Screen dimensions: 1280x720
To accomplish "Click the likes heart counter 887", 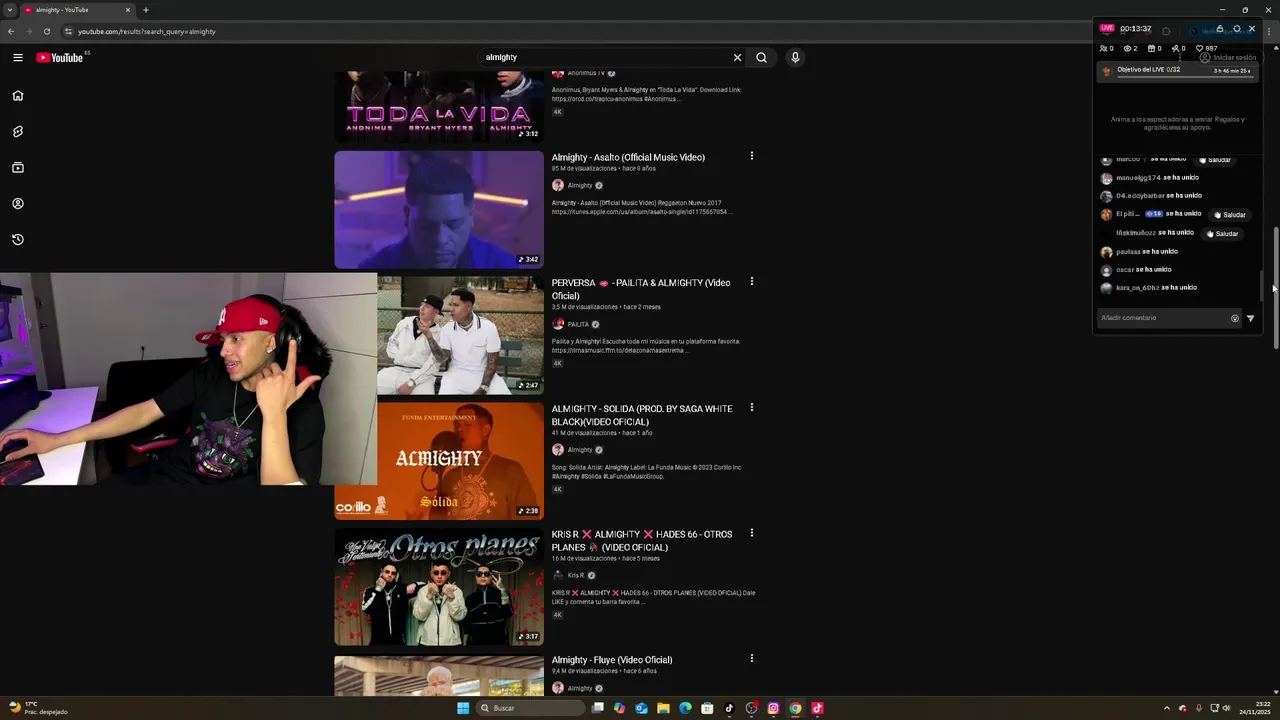I will 1207,48.
